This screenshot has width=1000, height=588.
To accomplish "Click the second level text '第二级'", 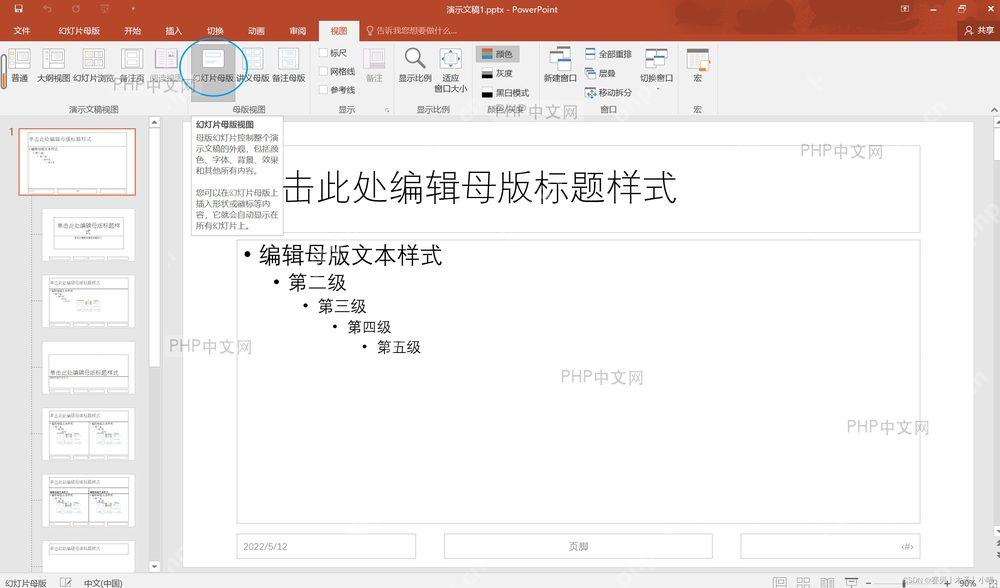I will point(317,283).
